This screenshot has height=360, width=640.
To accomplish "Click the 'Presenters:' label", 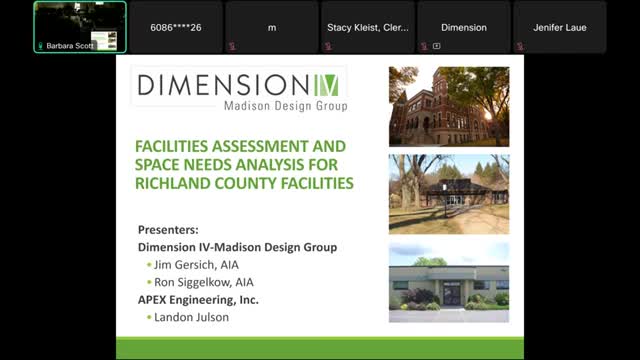I will [168, 230].
